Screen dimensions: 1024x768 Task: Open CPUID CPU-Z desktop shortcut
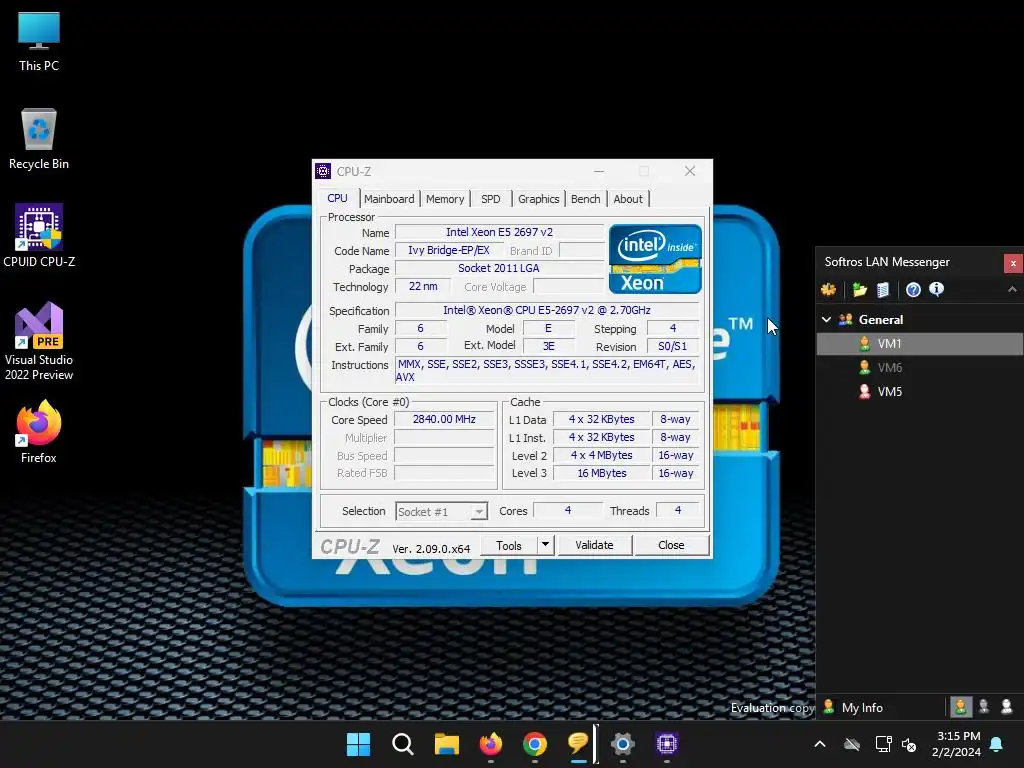pos(39,236)
